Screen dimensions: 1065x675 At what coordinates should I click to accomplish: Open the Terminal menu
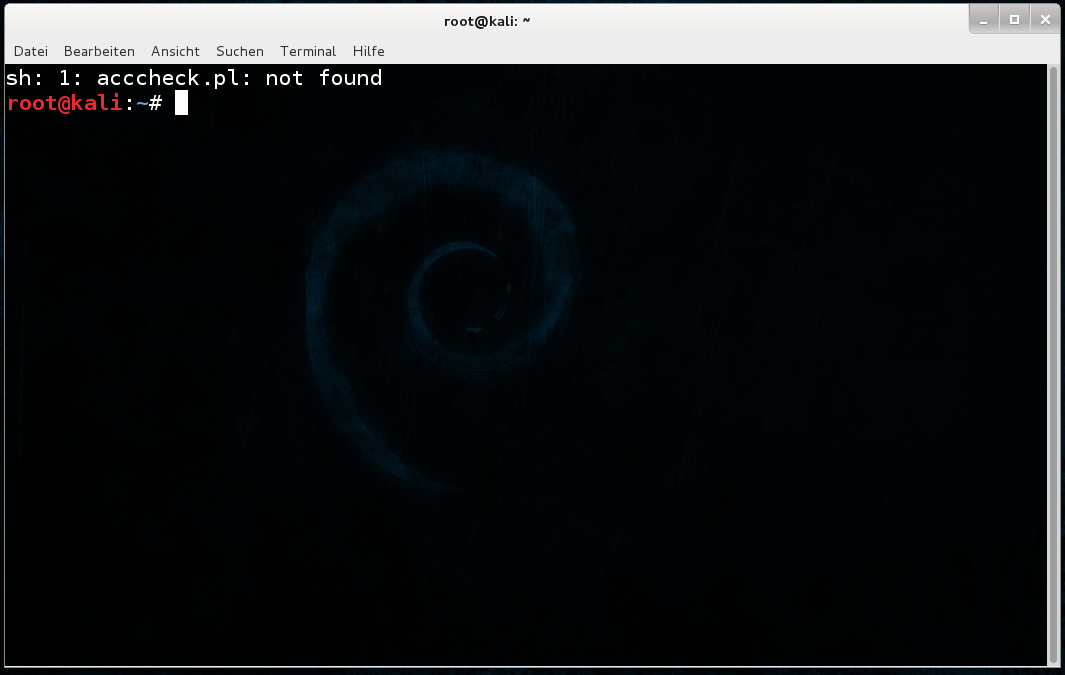click(308, 52)
